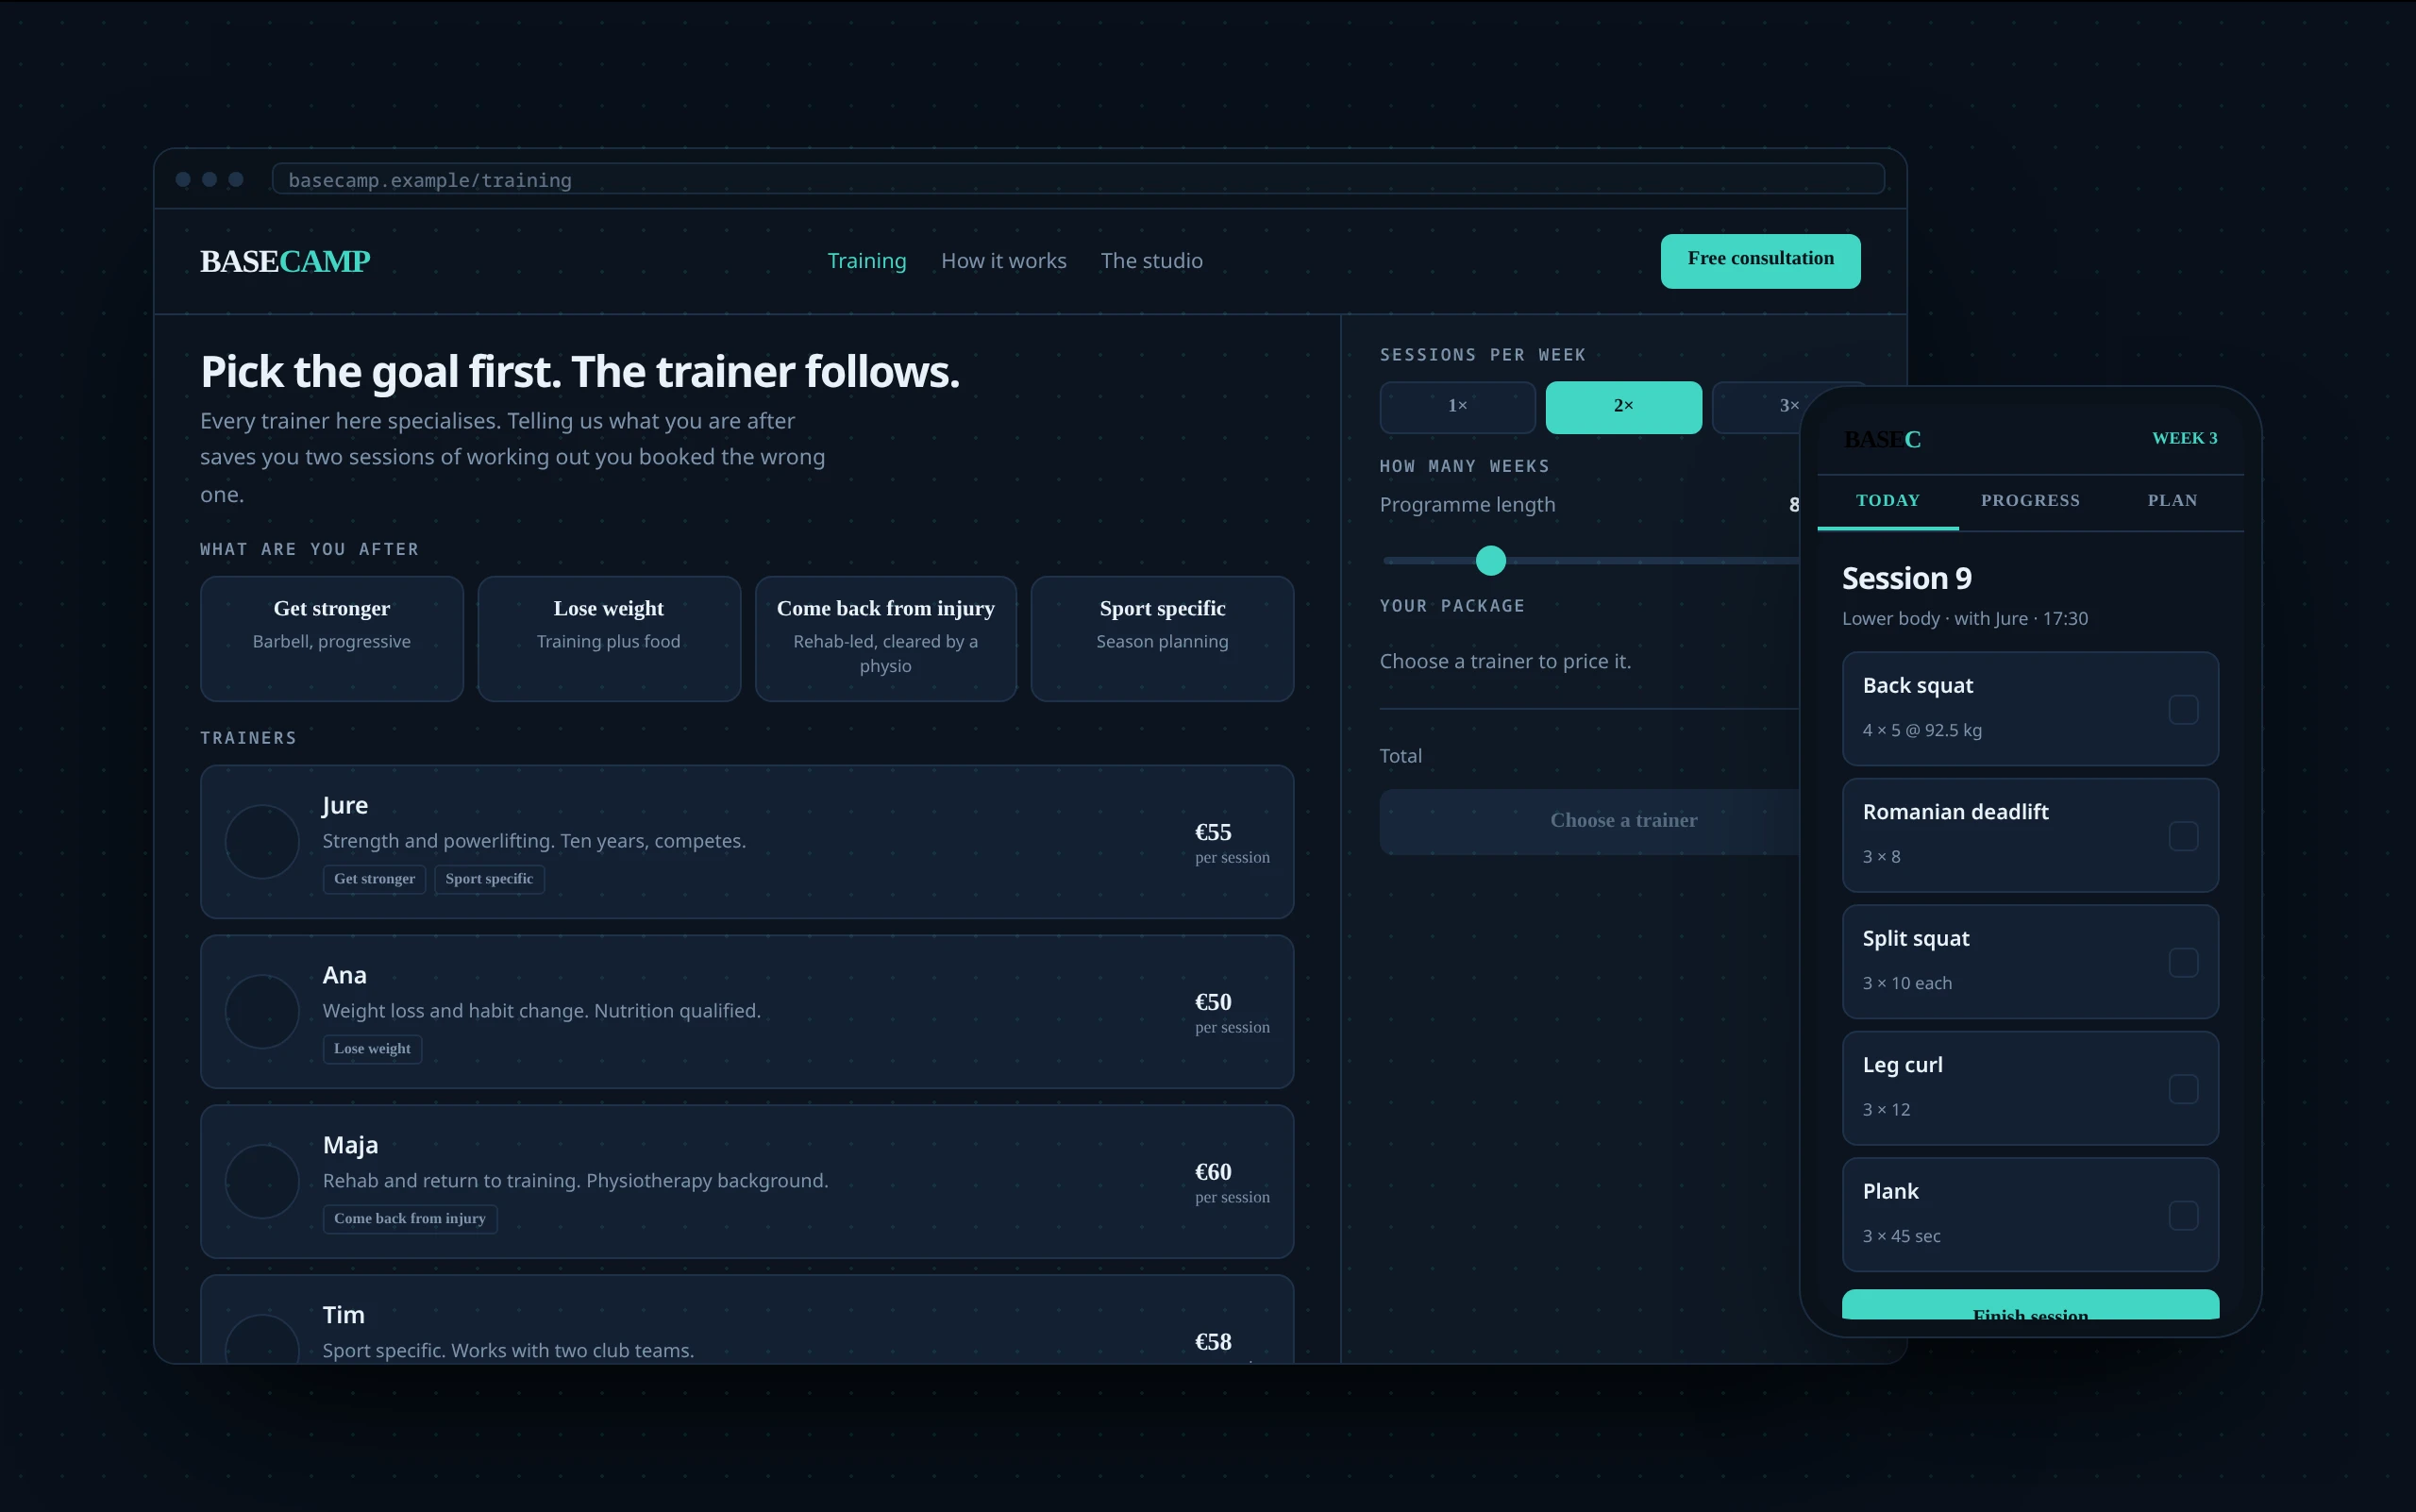This screenshot has height=1512, width=2416.
Task: Click the Lose weight tag on Ana
Action: (372, 1049)
